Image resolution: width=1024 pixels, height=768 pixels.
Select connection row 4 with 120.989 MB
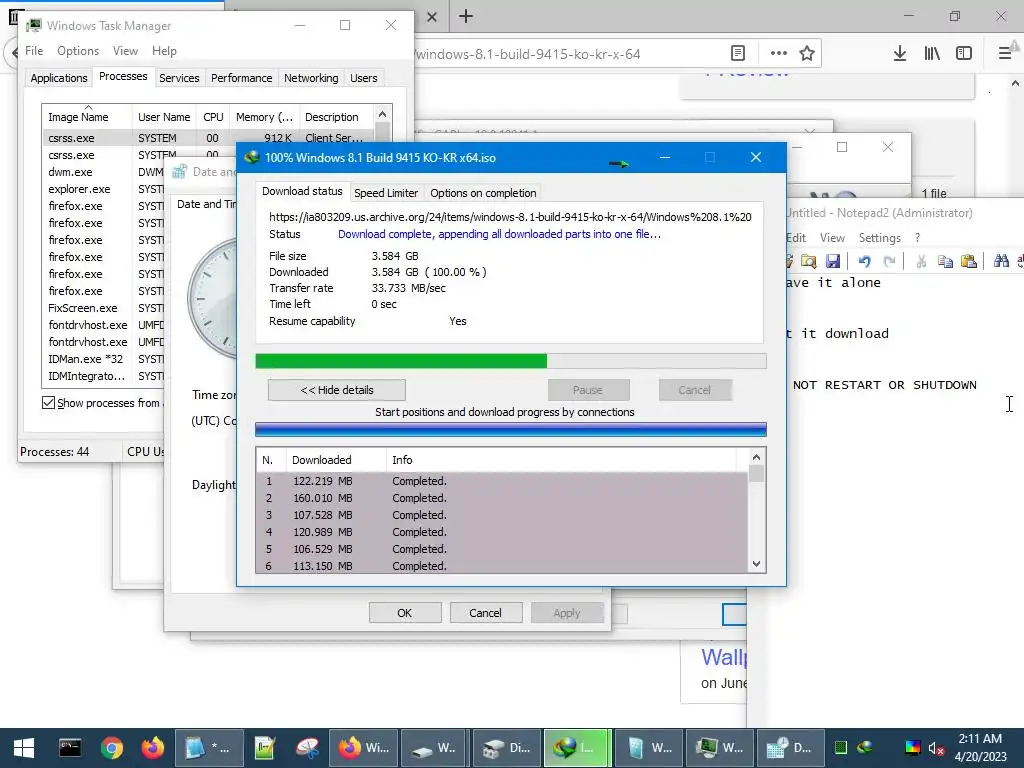tap(502, 532)
